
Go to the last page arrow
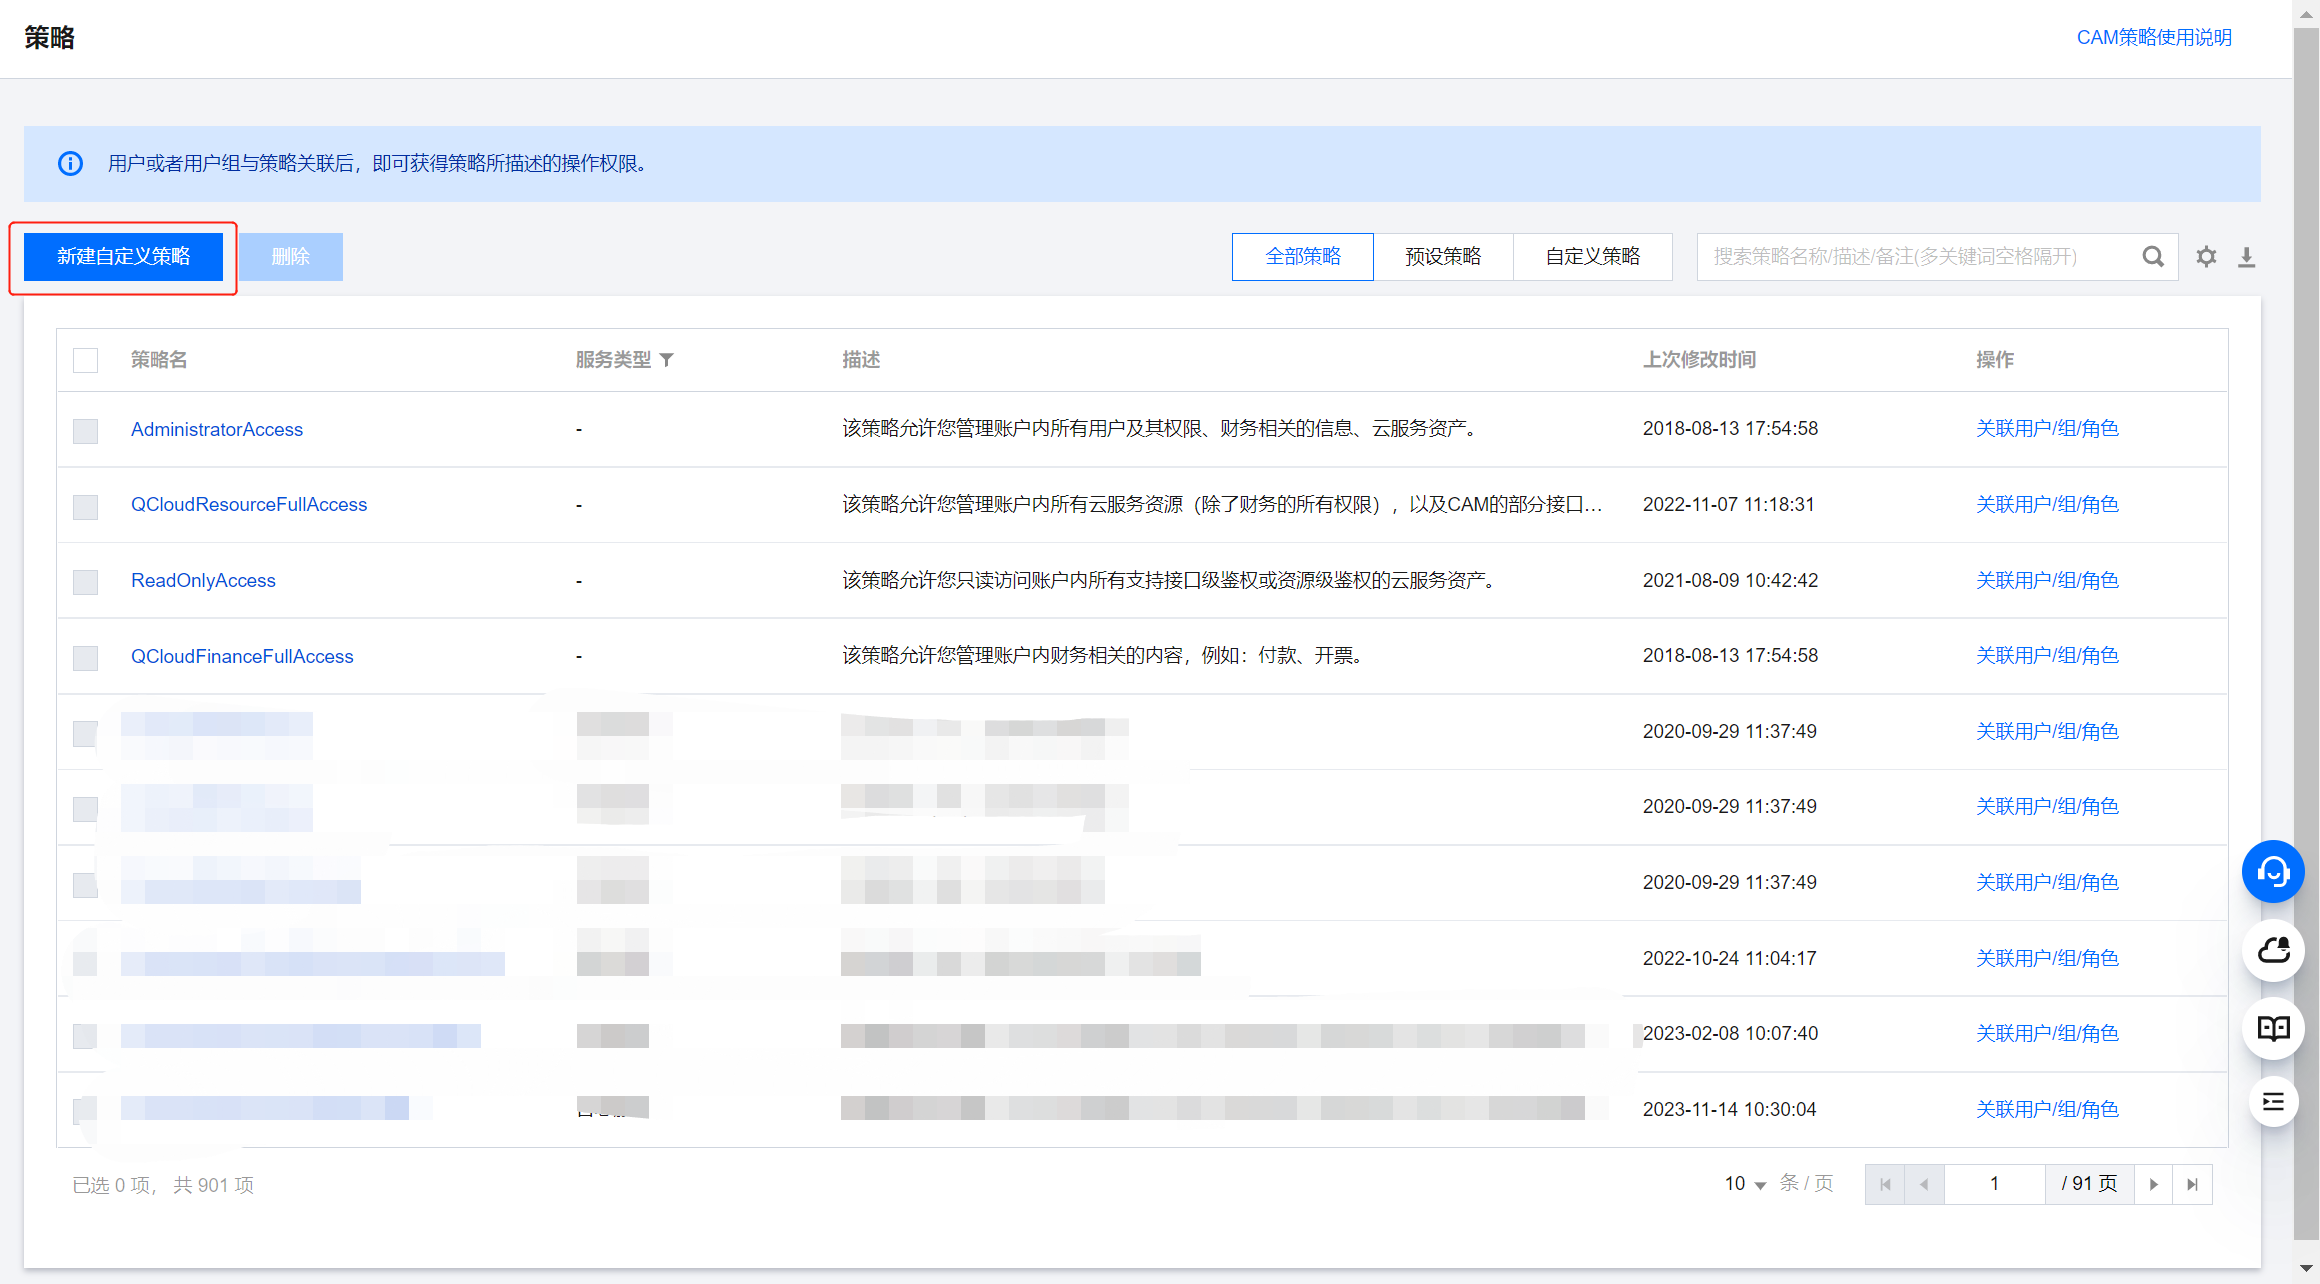(x=2192, y=1184)
